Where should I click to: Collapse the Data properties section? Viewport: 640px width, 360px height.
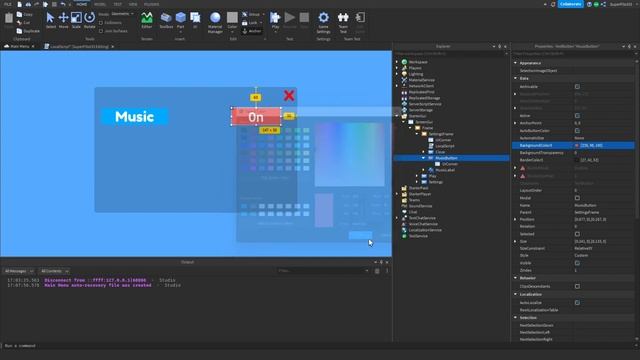[x=515, y=78]
